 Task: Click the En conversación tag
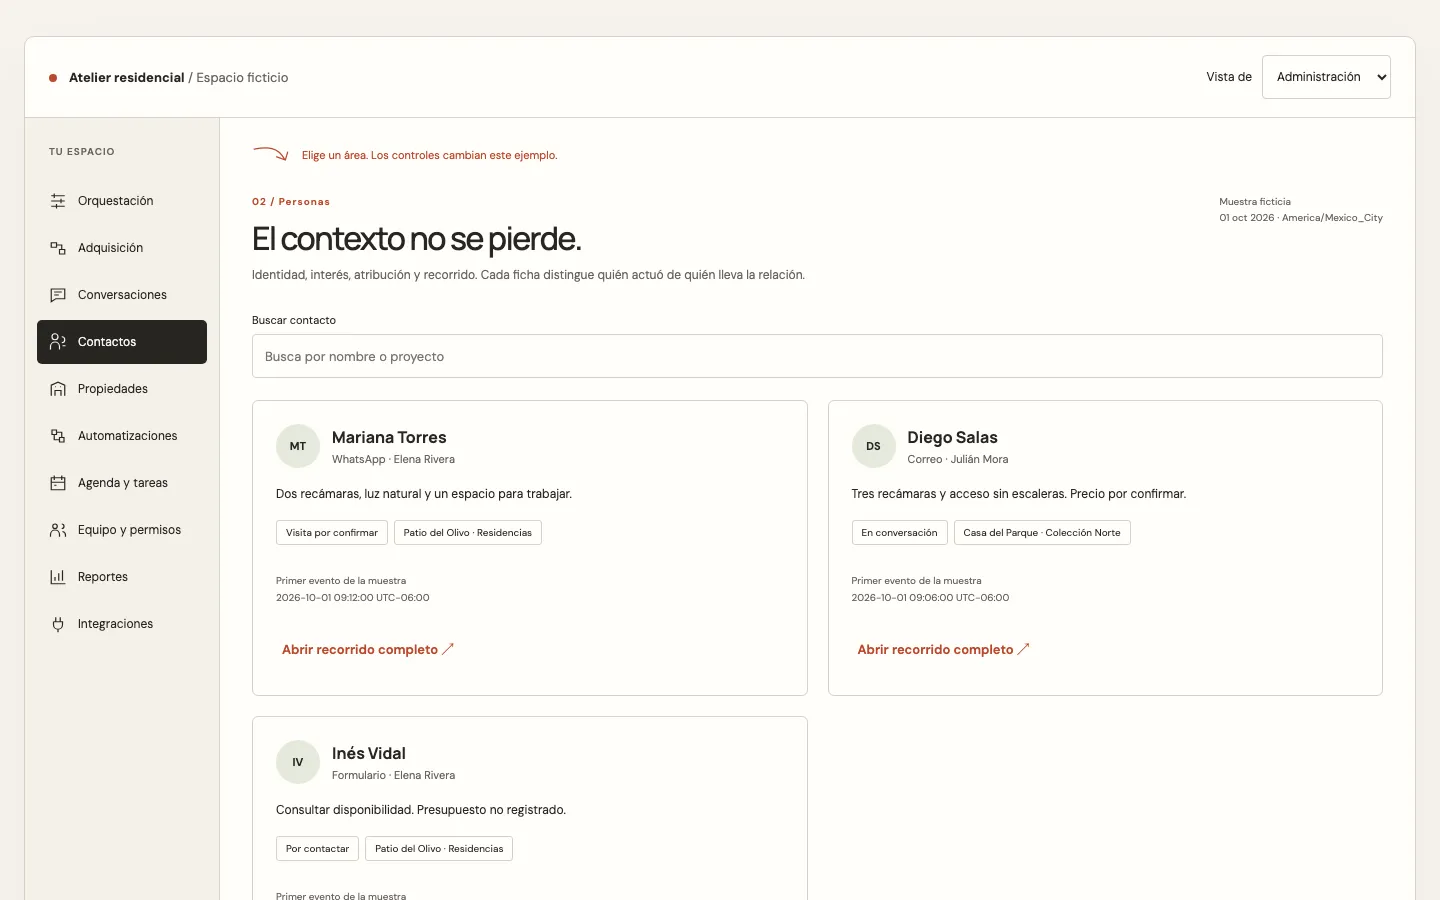point(899,533)
